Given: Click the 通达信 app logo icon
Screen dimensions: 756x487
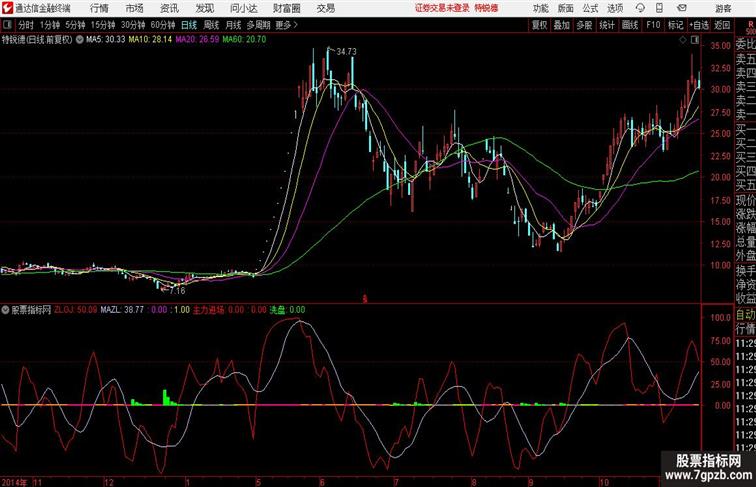Looking at the screenshot, I should 7,8.
